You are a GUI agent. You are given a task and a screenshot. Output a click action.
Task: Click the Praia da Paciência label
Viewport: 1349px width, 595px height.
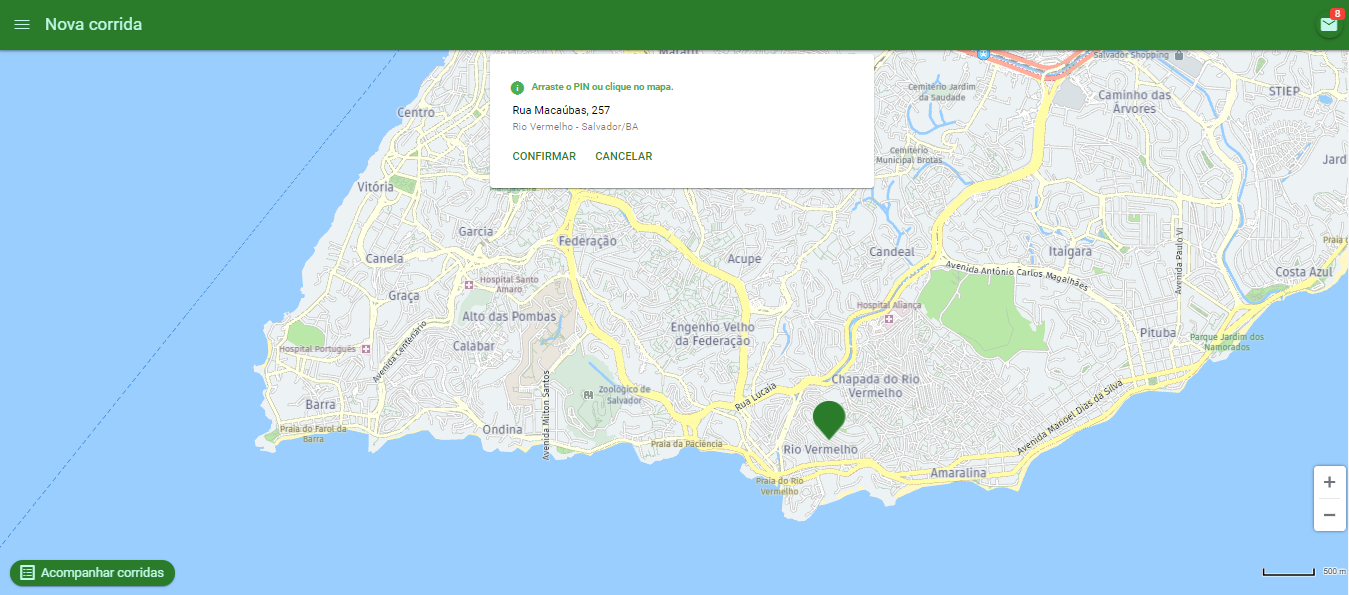click(687, 444)
